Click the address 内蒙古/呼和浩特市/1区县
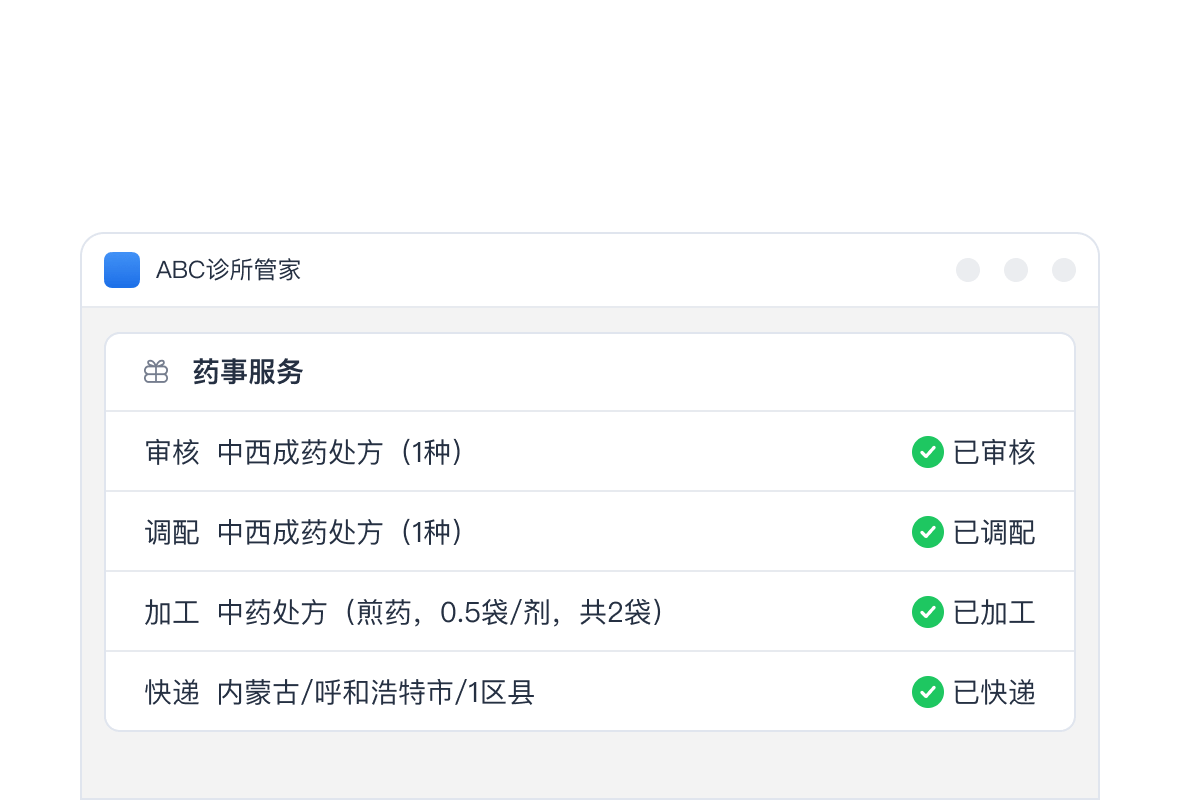Viewport: 1180px width, 800px height. pos(376,693)
